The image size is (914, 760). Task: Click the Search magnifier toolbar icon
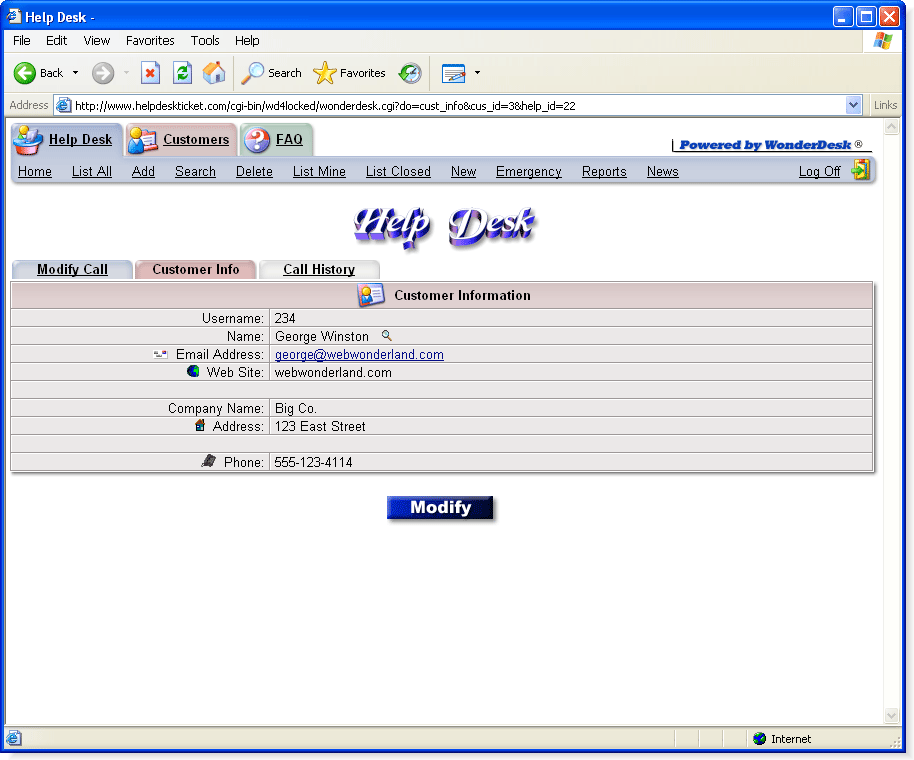(x=252, y=73)
